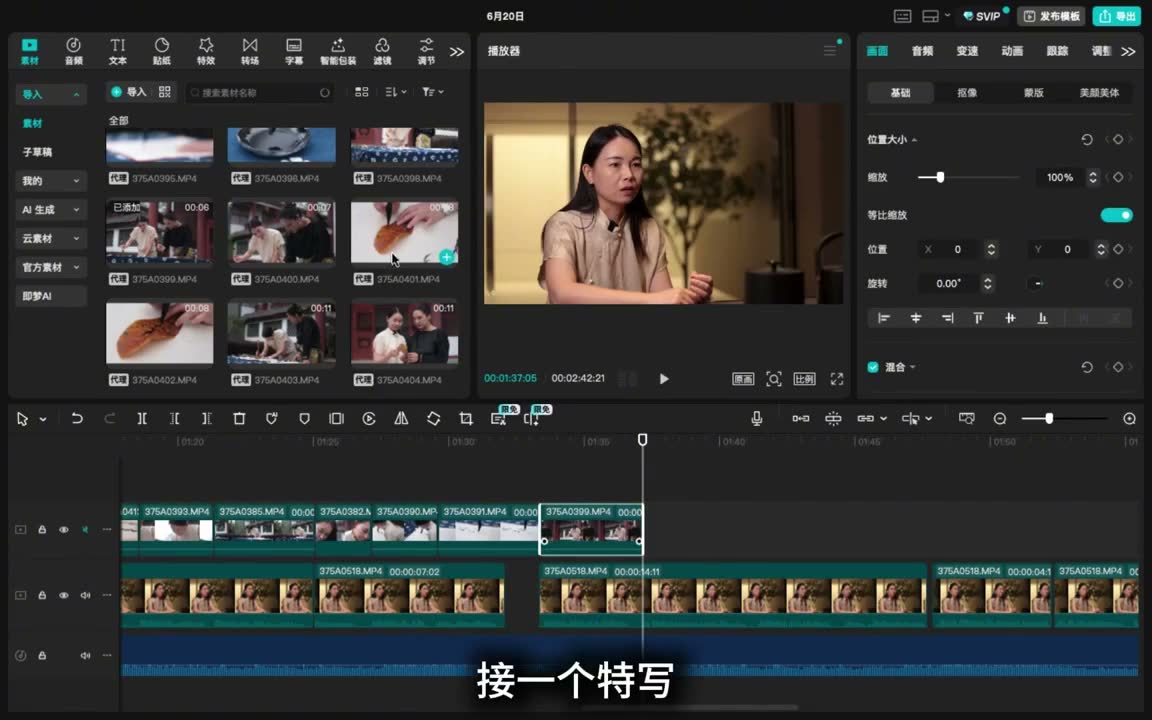Screen dimensions: 1152x720
Task: Click the timeline zoom out minus icon
Action: click(1000, 419)
